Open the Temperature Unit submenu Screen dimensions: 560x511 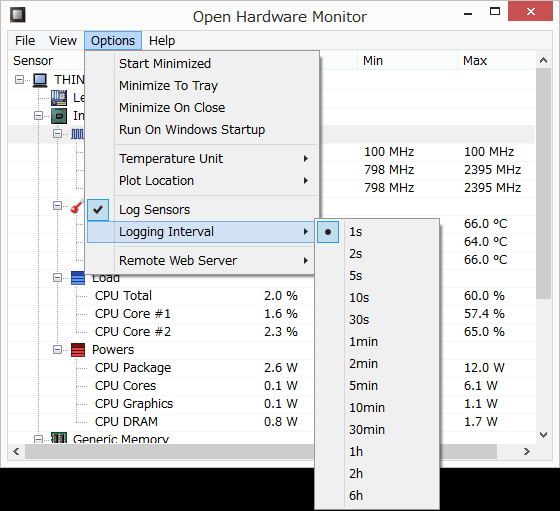click(202, 159)
